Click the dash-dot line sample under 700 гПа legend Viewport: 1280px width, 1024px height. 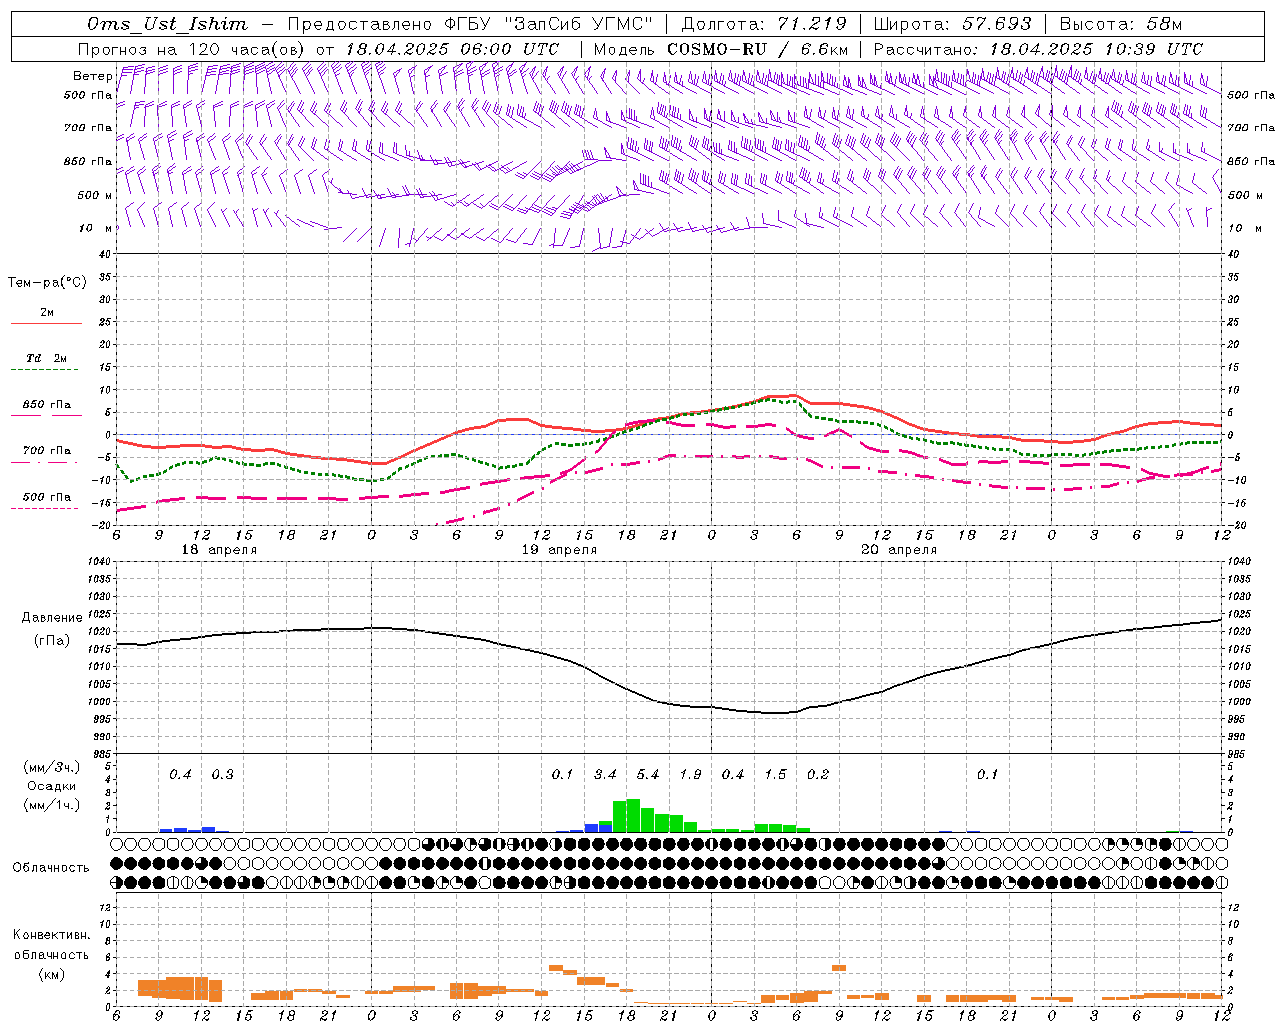click(x=46, y=462)
